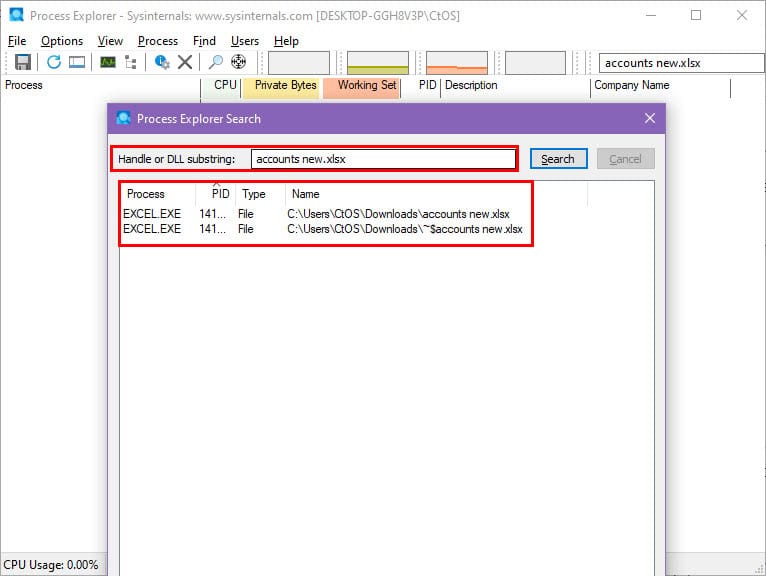Sort search results by PID column

(x=216, y=194)
